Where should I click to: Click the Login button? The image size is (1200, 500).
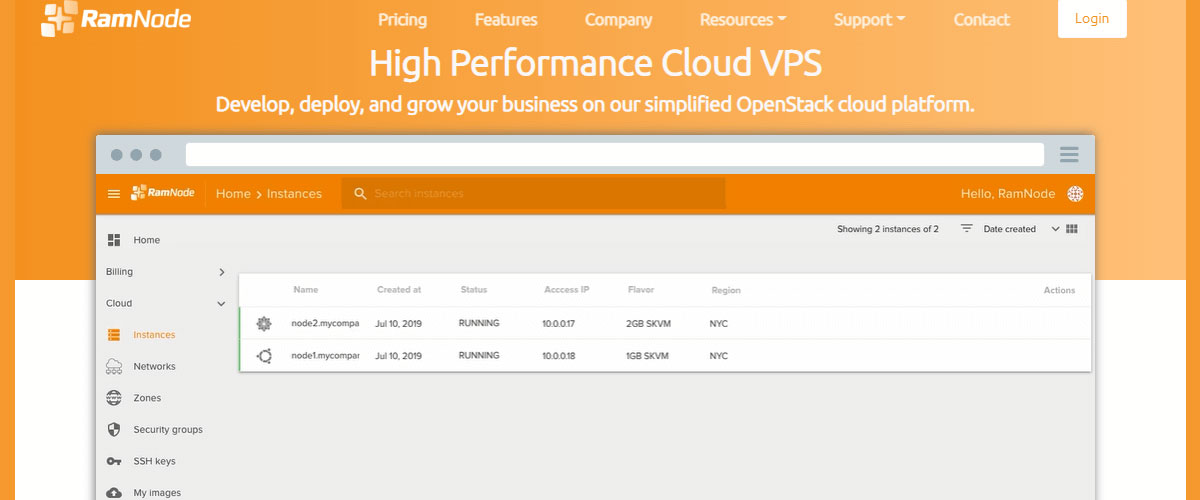(x=1092, y=19)
